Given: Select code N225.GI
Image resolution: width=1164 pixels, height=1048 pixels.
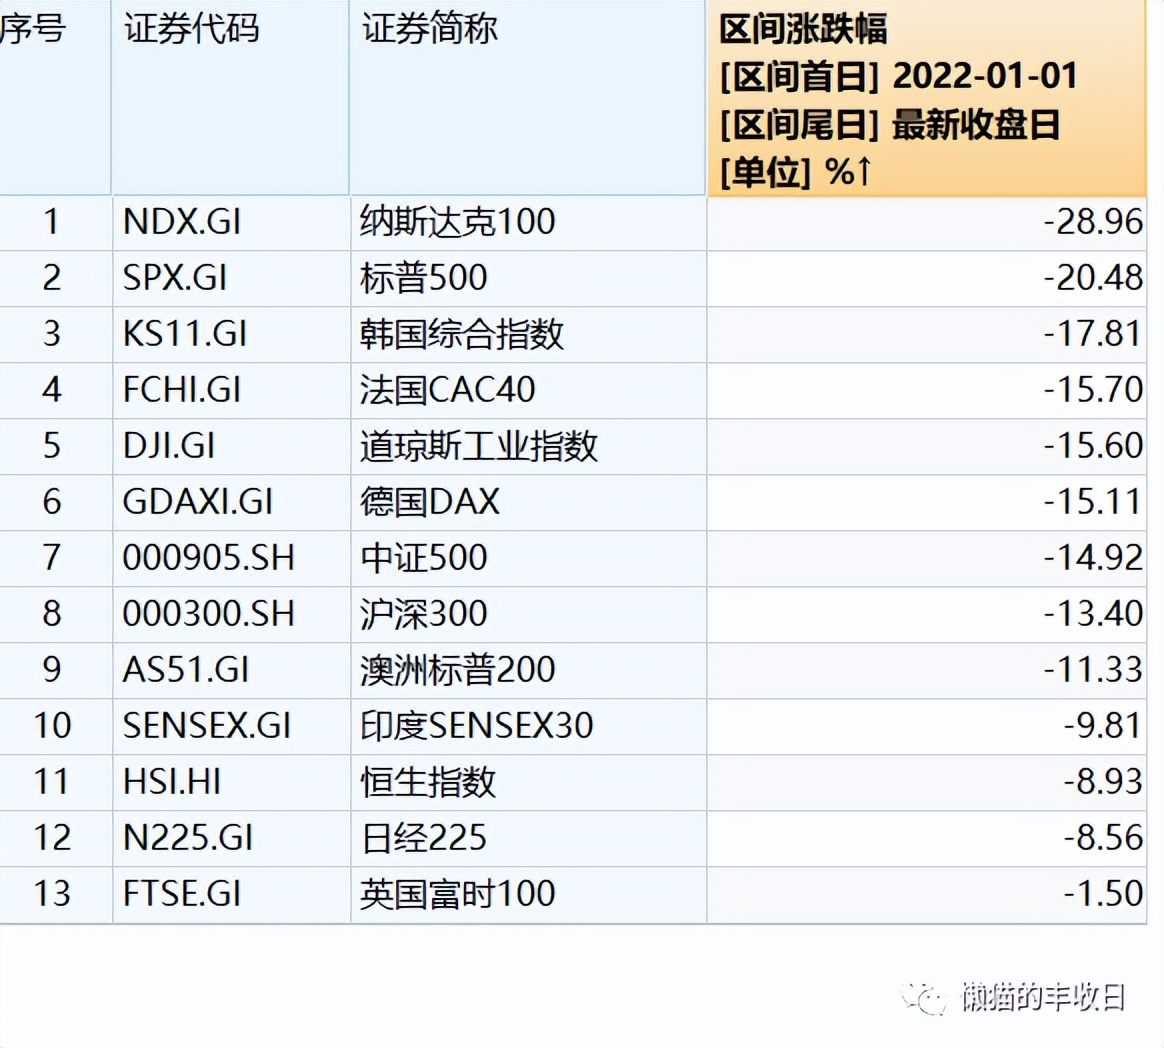Looking at the screenshot, I should 188,839.
